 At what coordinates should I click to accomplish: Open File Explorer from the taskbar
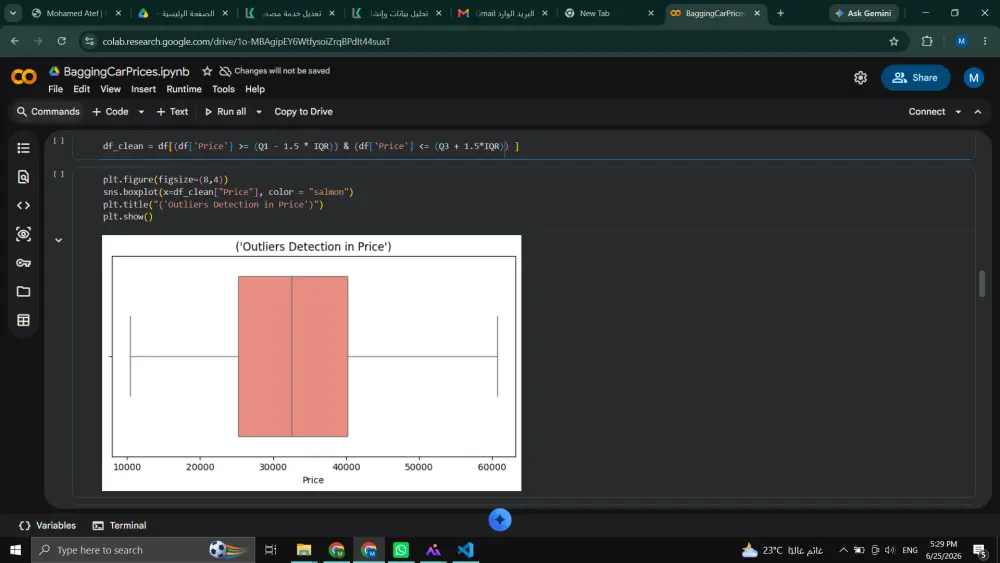click(304, 550)
